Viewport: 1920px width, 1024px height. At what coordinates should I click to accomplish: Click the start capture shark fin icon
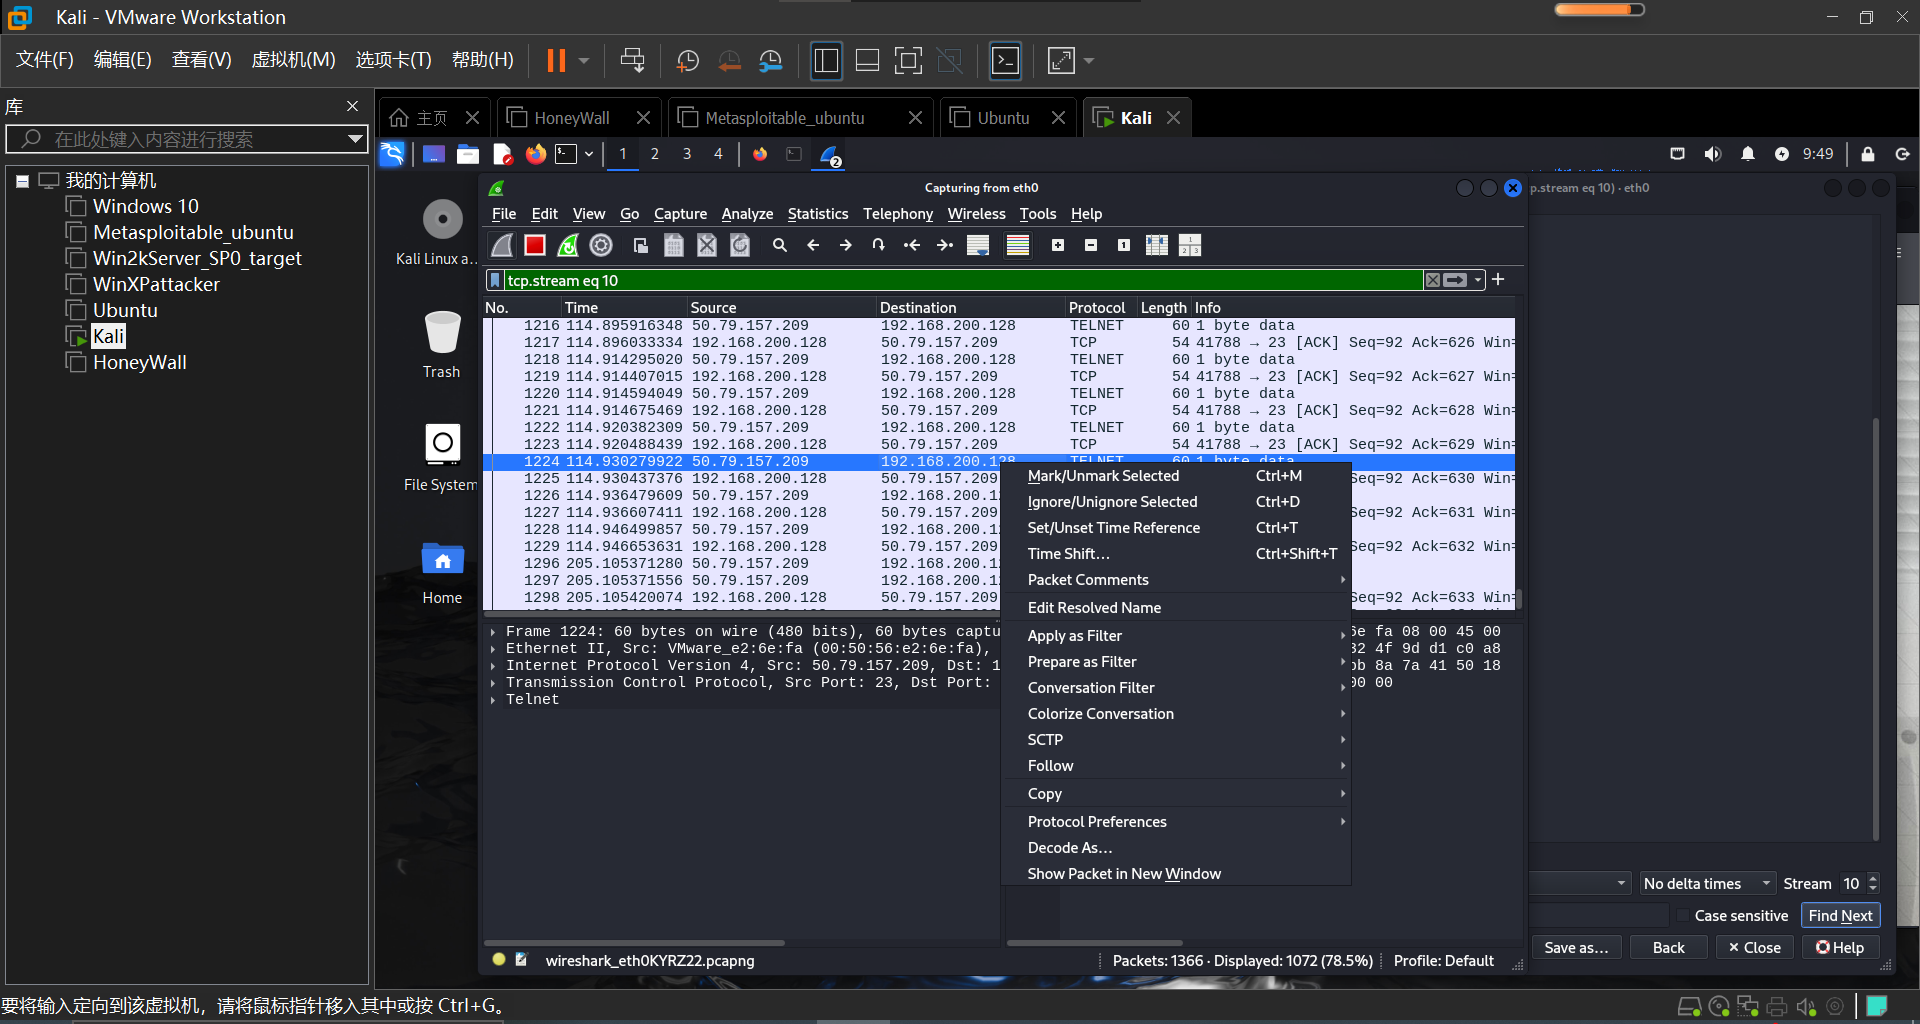(502, 245)
